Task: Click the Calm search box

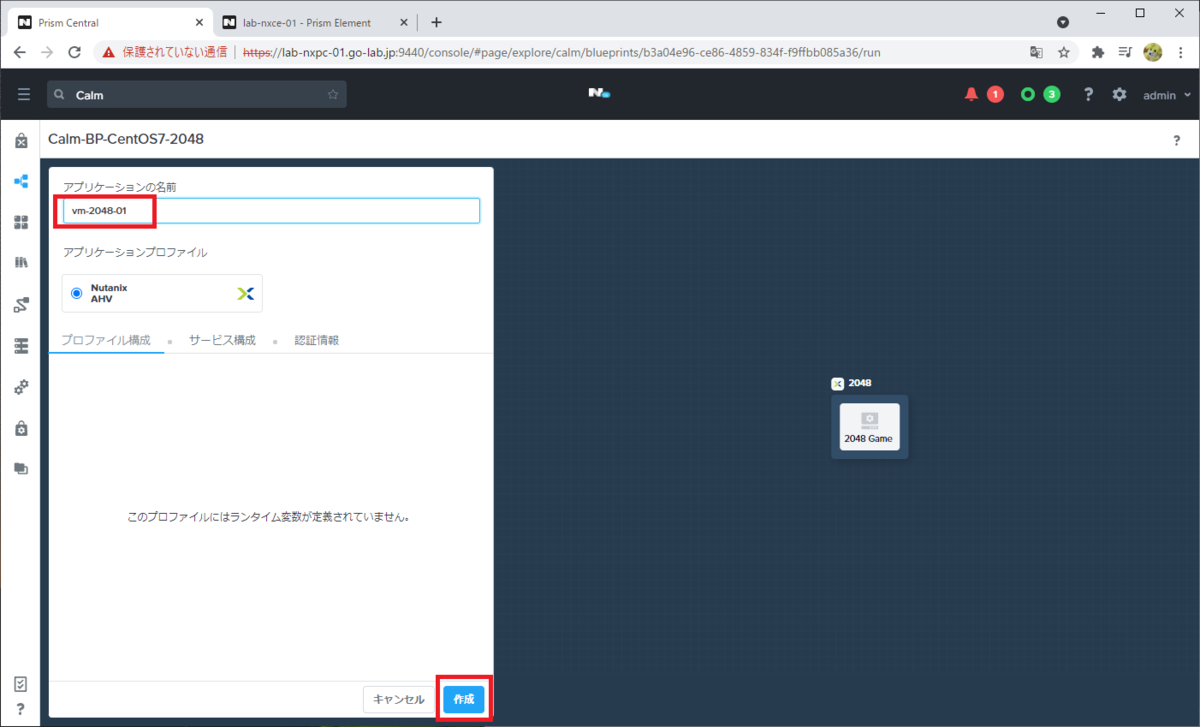Action: (x=197, y=95)
